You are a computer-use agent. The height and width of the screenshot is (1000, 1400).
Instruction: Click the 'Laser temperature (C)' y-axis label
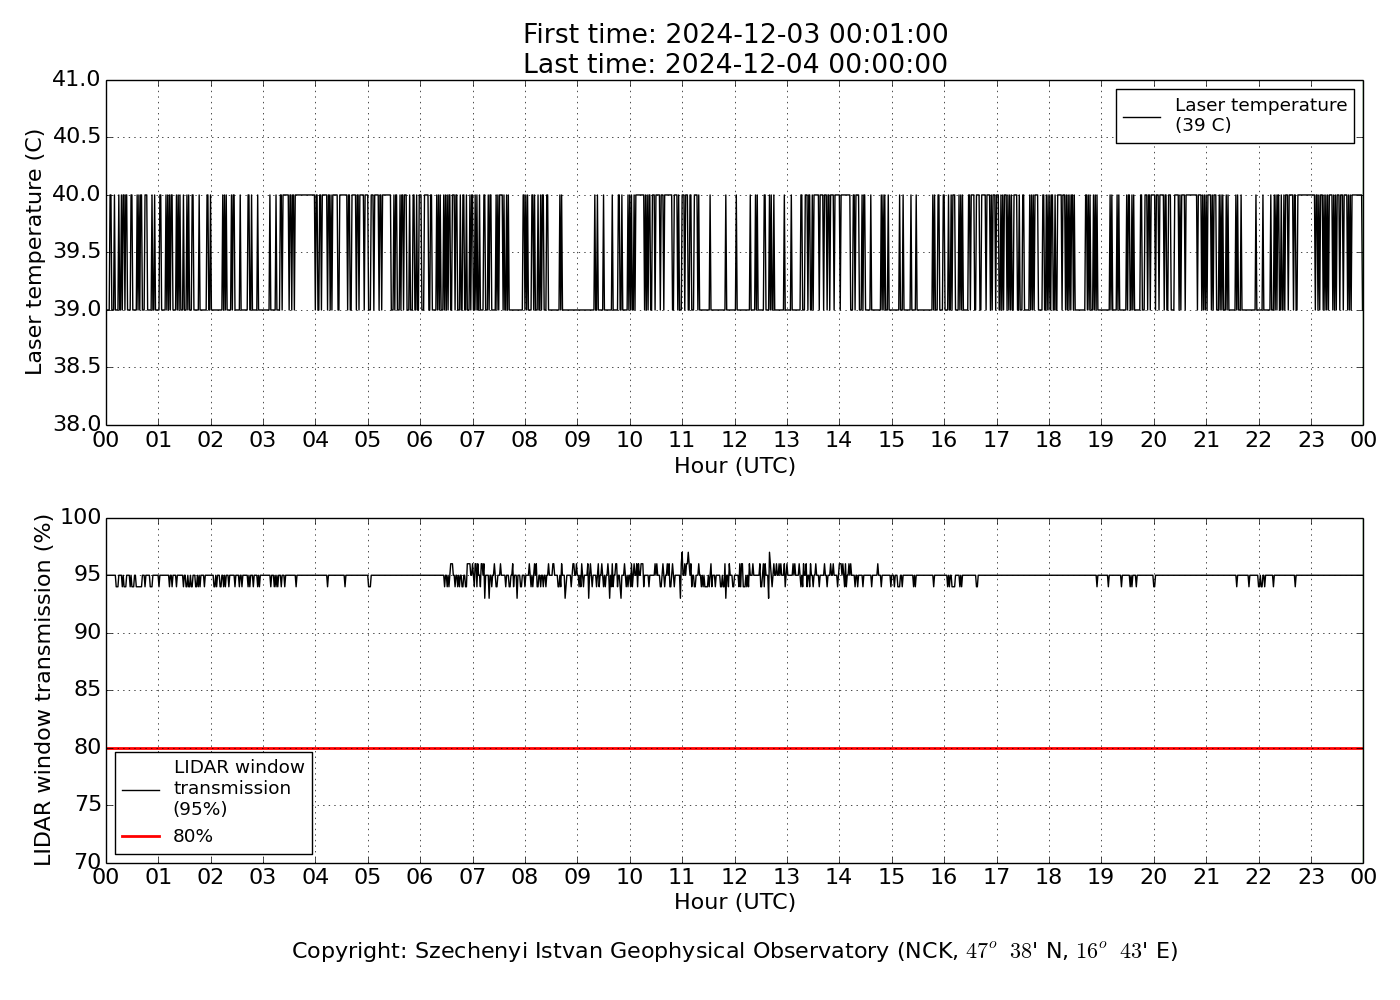35,252
